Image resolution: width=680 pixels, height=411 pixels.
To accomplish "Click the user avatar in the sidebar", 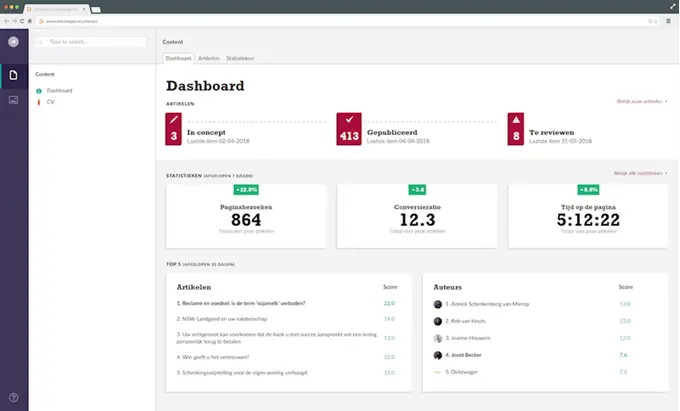I will click(x=13, y=42).
